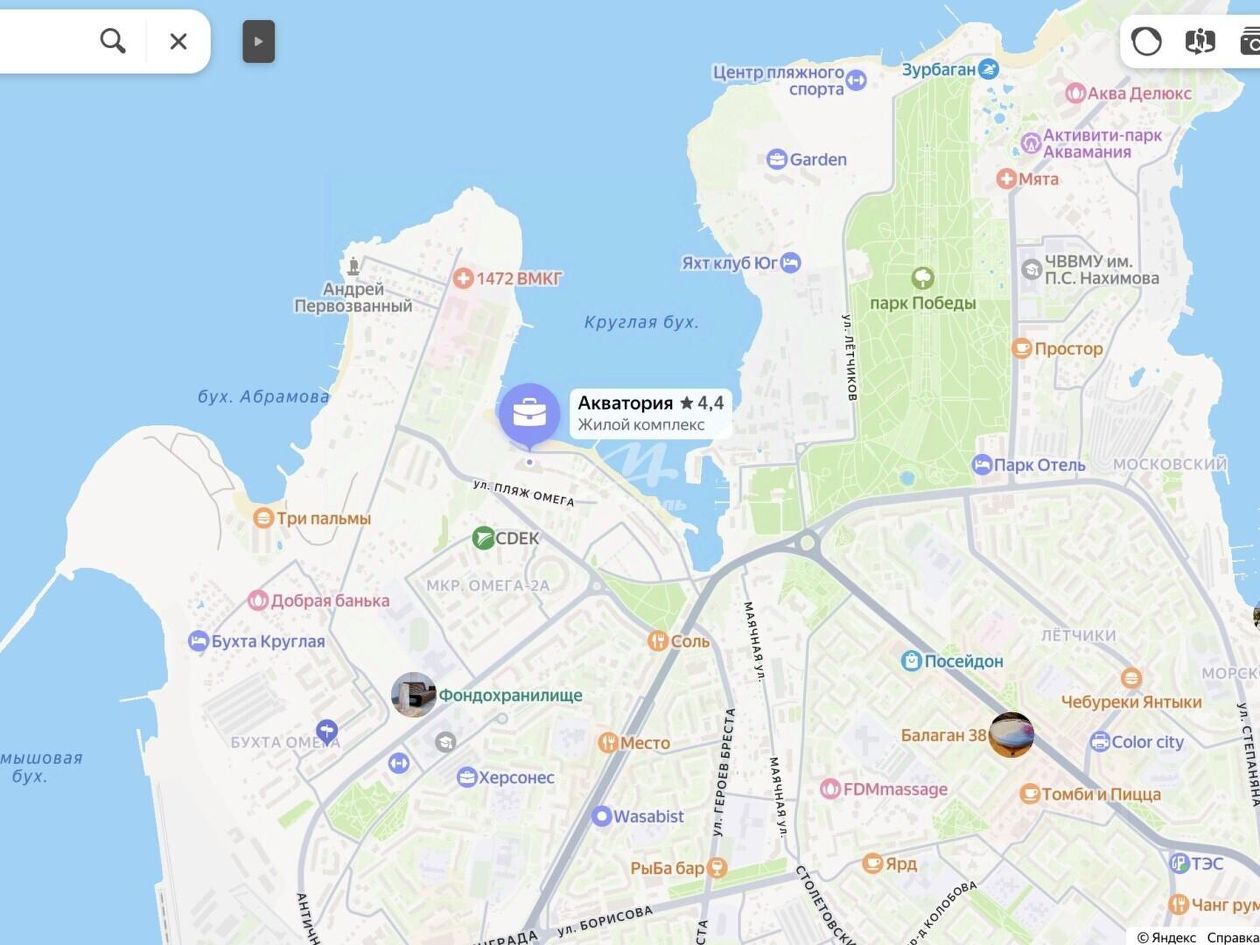1260x945 pixels.
Task: Click the Wasabist marker
Action: click(x=601, y=816)
